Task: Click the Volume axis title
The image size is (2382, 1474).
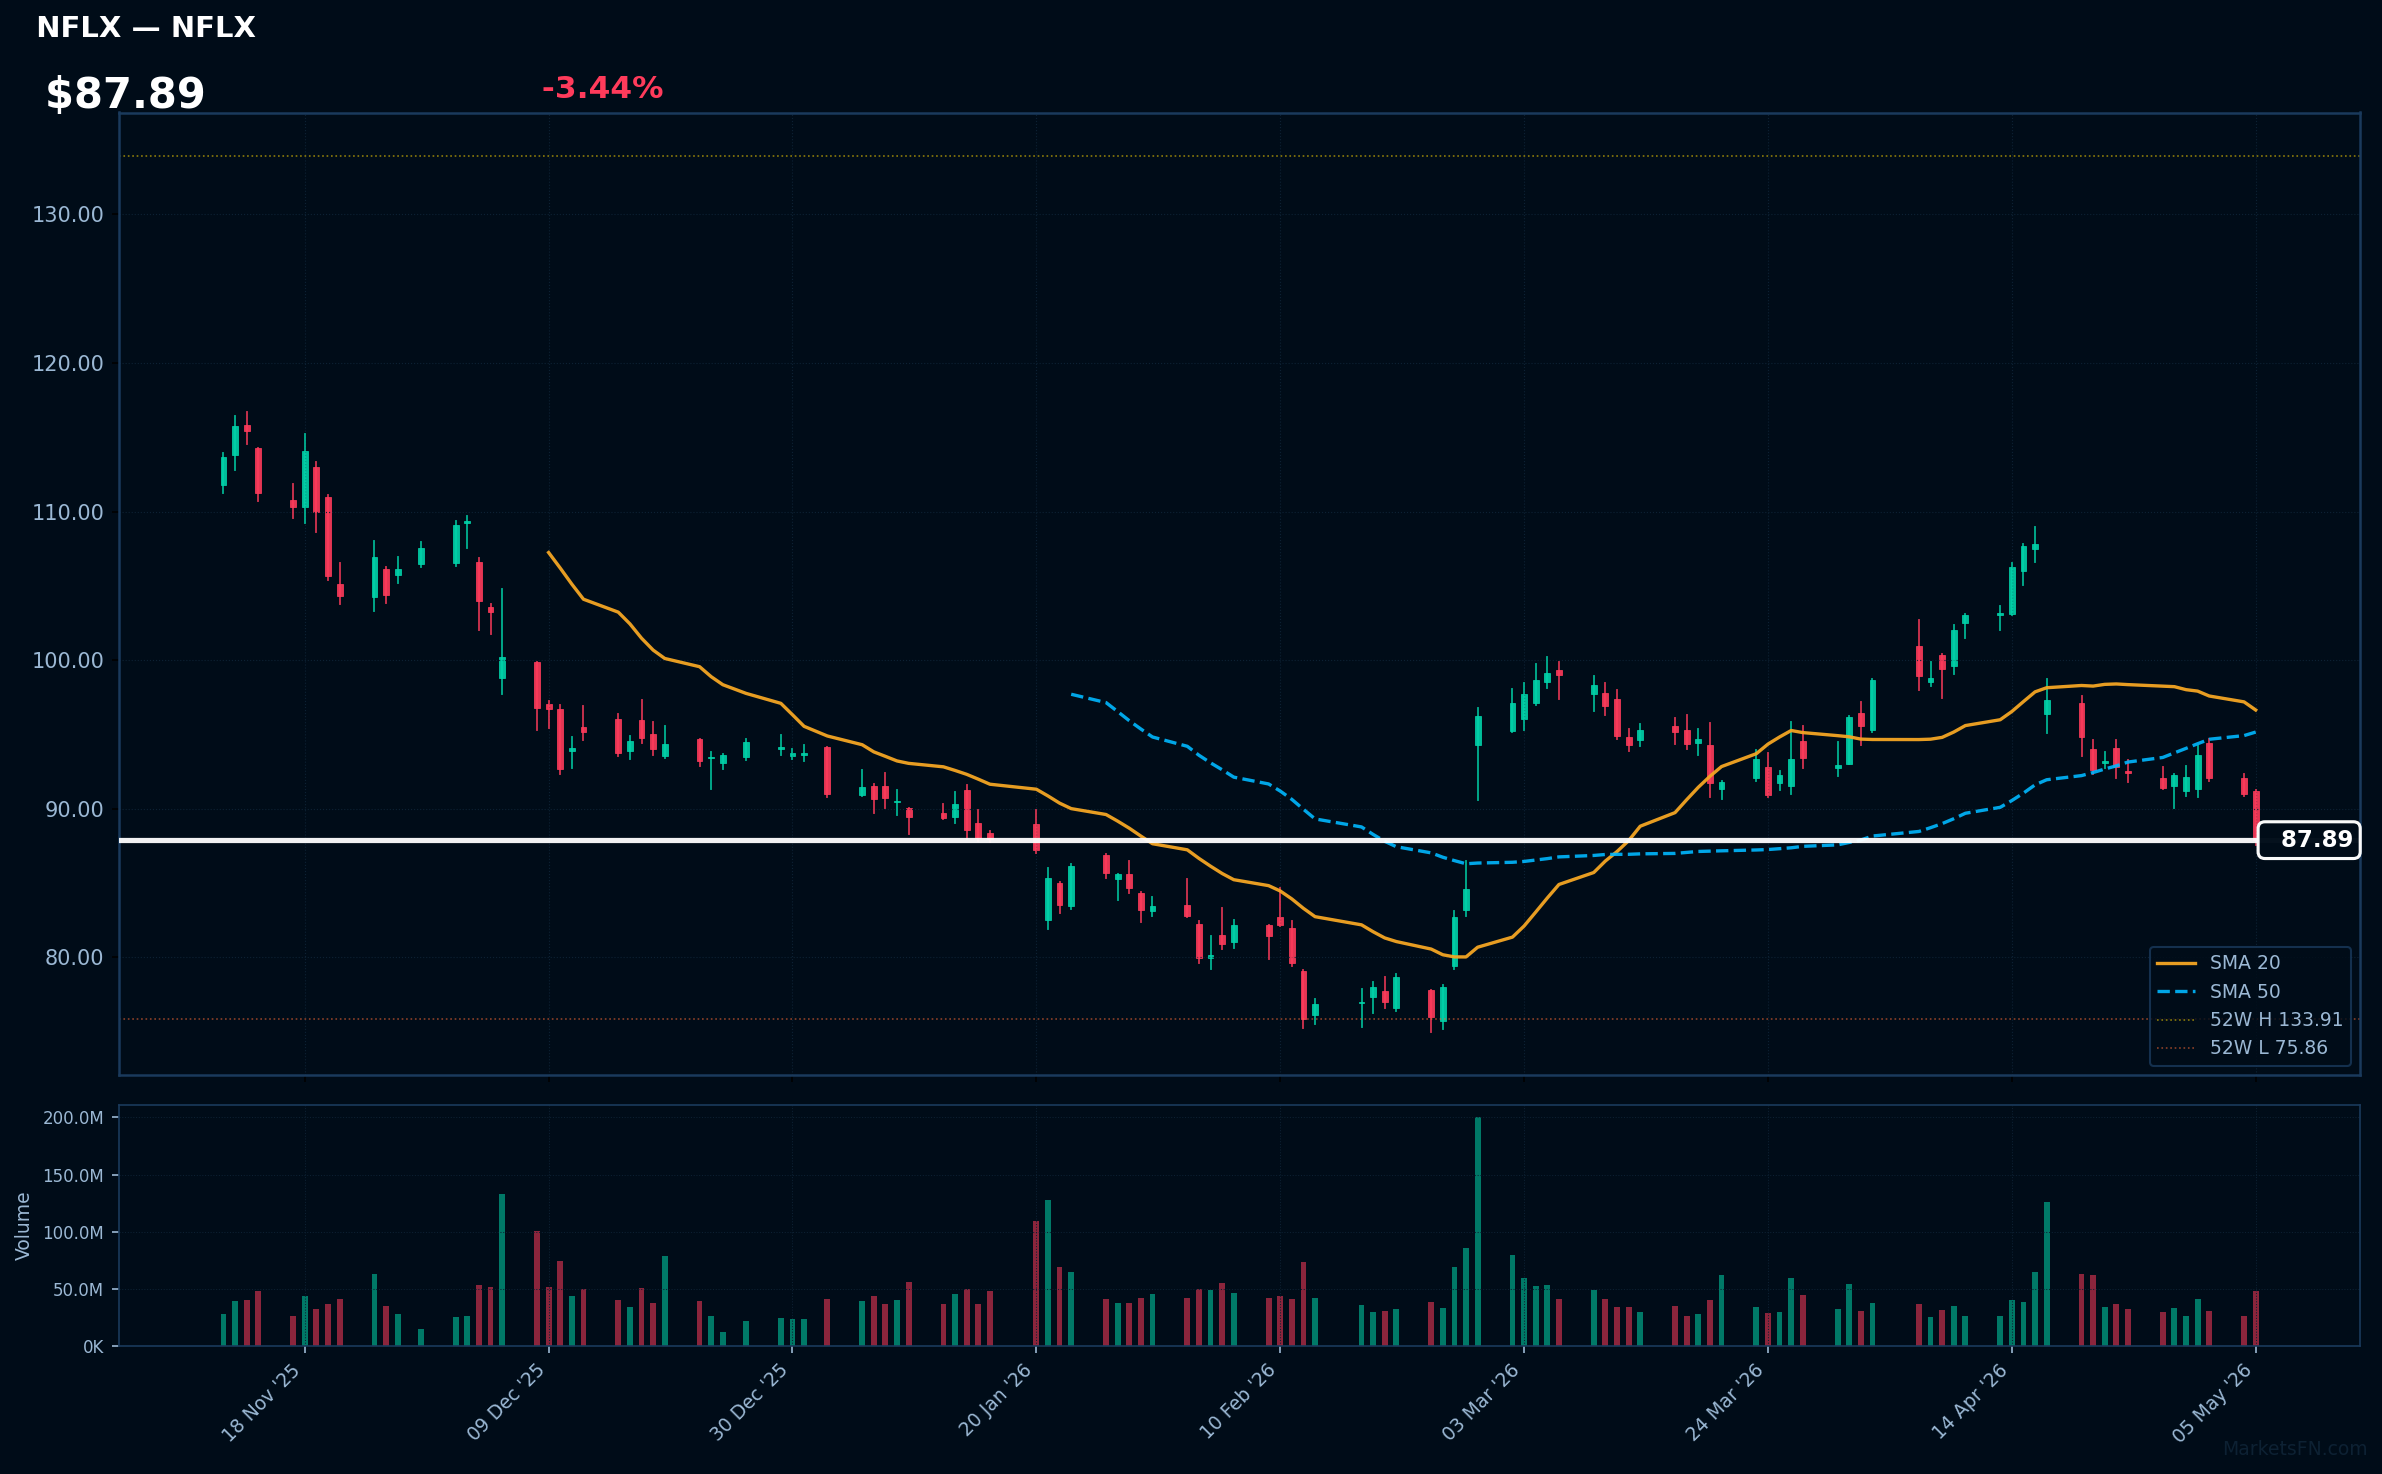Action: coord(23,1226)
